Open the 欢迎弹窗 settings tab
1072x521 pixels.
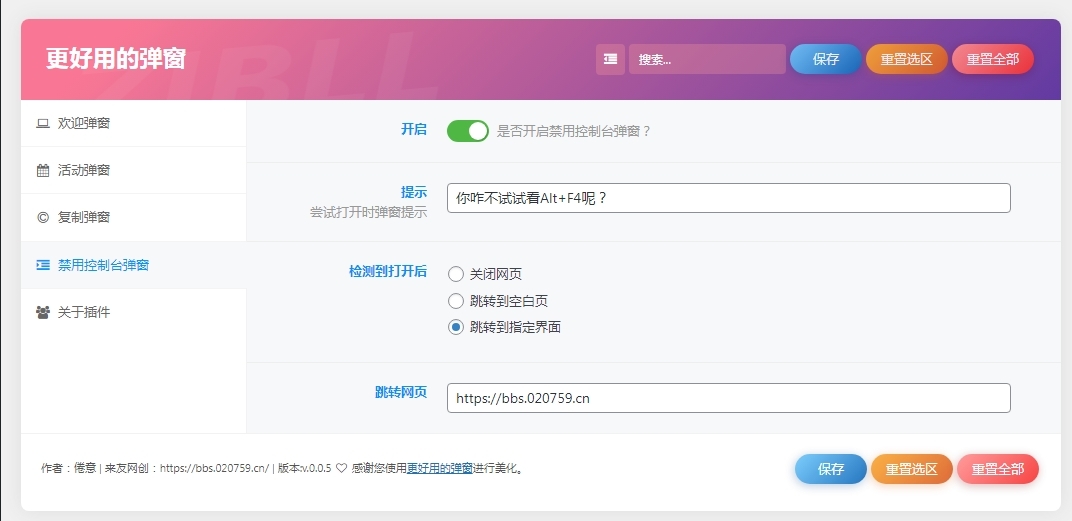(x=84, y=124)
